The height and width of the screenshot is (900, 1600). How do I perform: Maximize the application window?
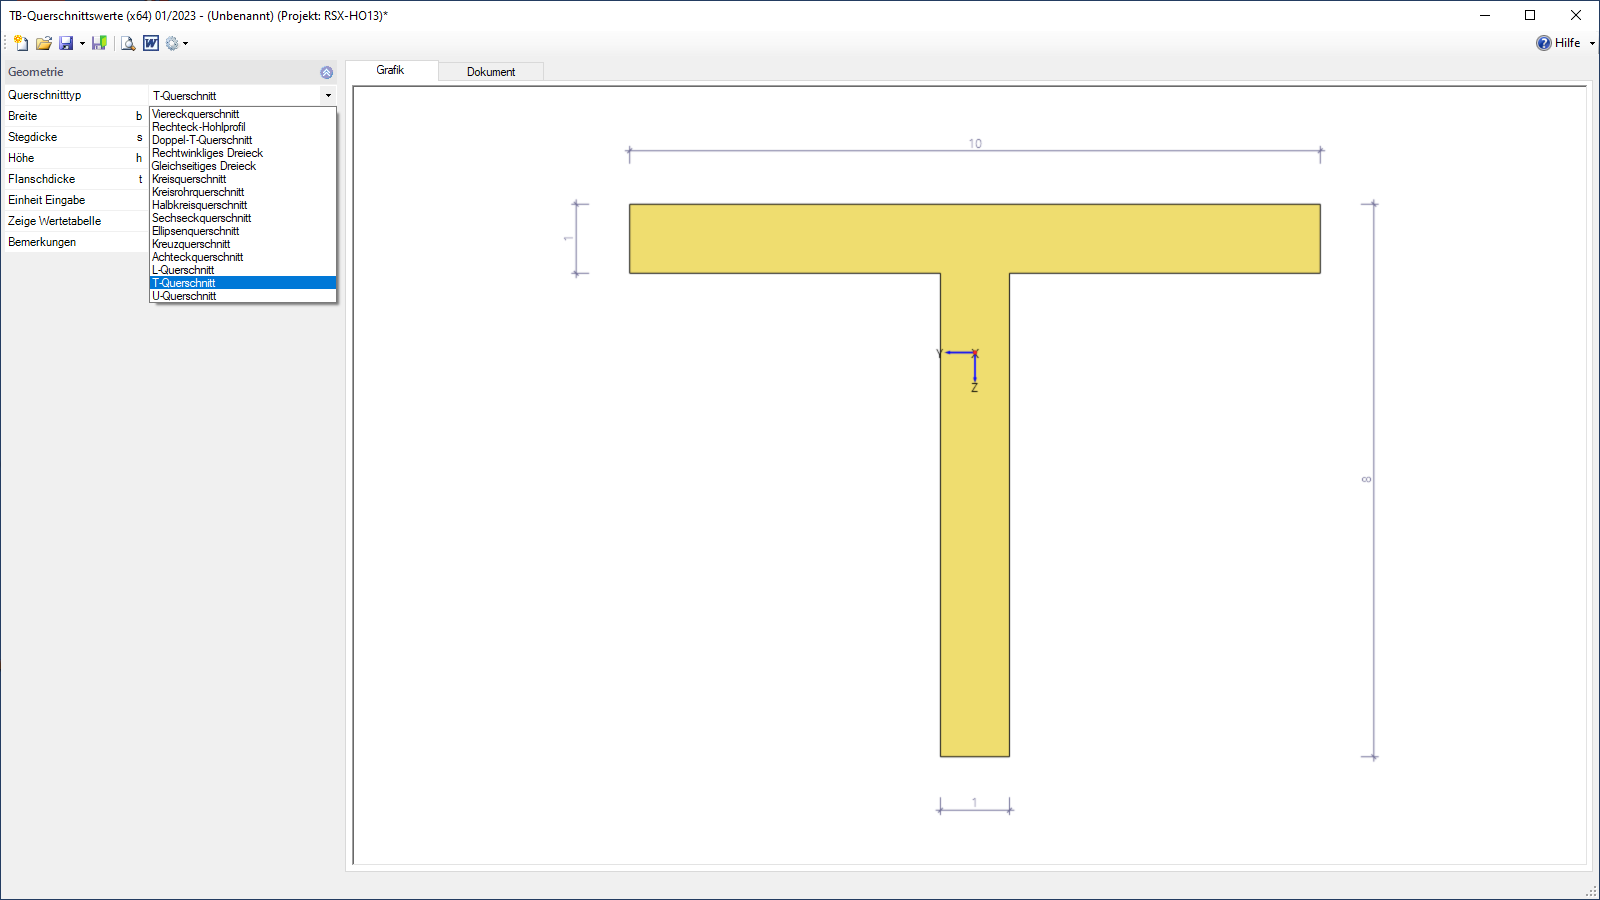click(x=1530, y=15)
